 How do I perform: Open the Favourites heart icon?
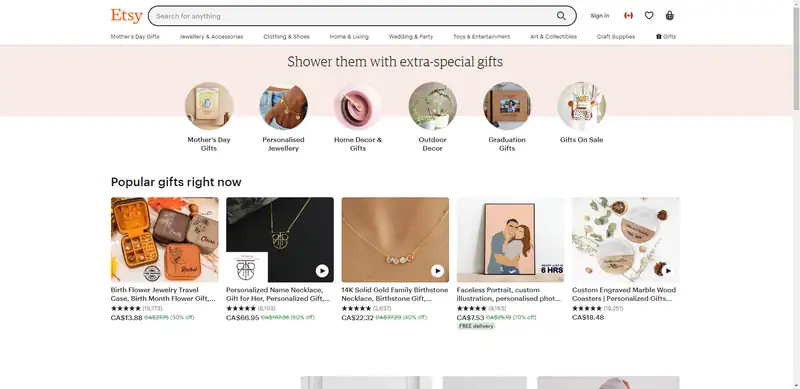click(x=649, y=16)
